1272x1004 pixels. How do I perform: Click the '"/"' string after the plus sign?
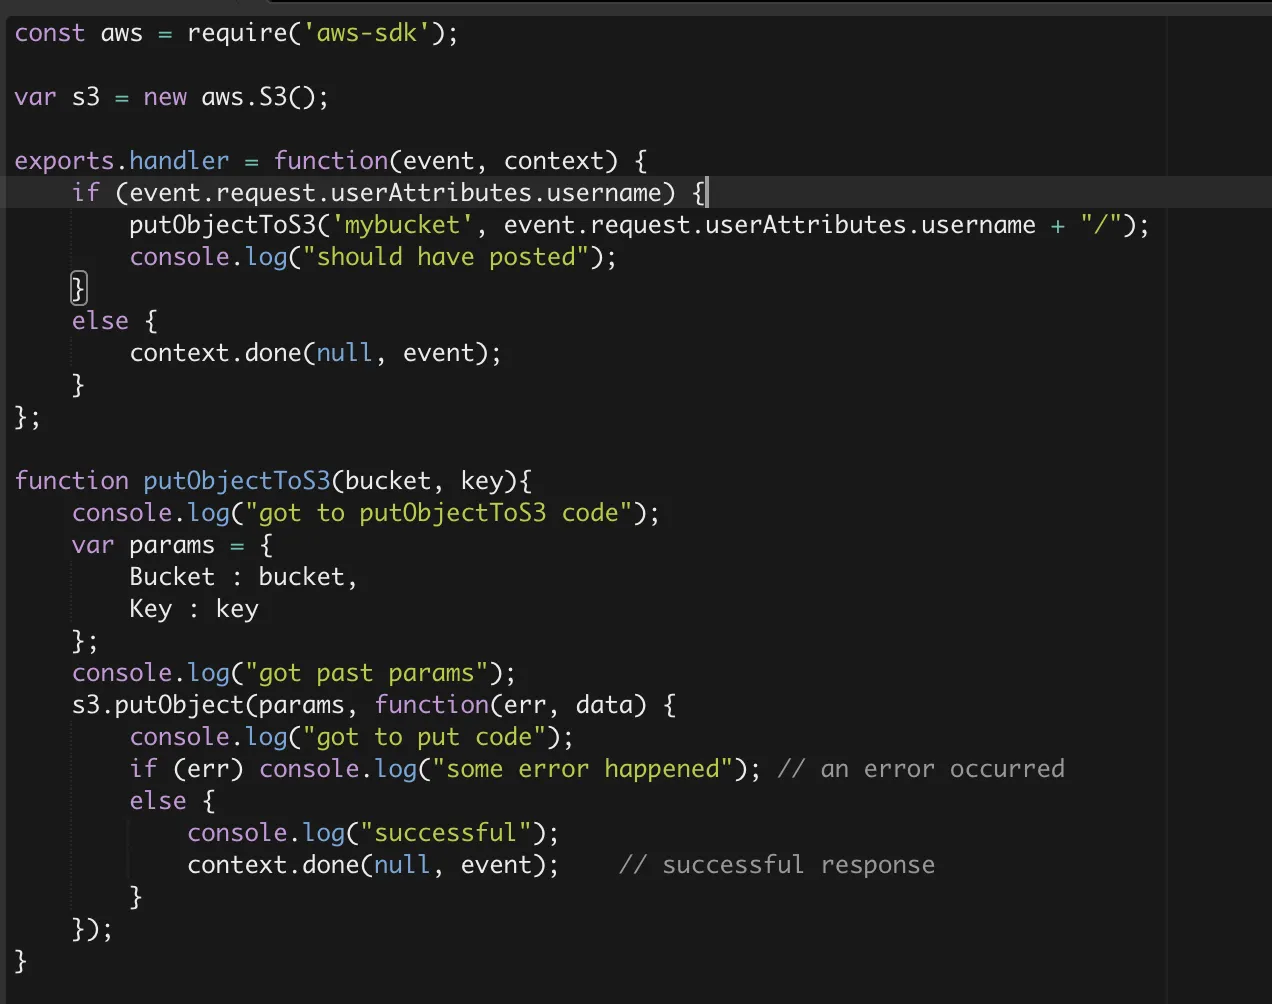(1100, 225)
